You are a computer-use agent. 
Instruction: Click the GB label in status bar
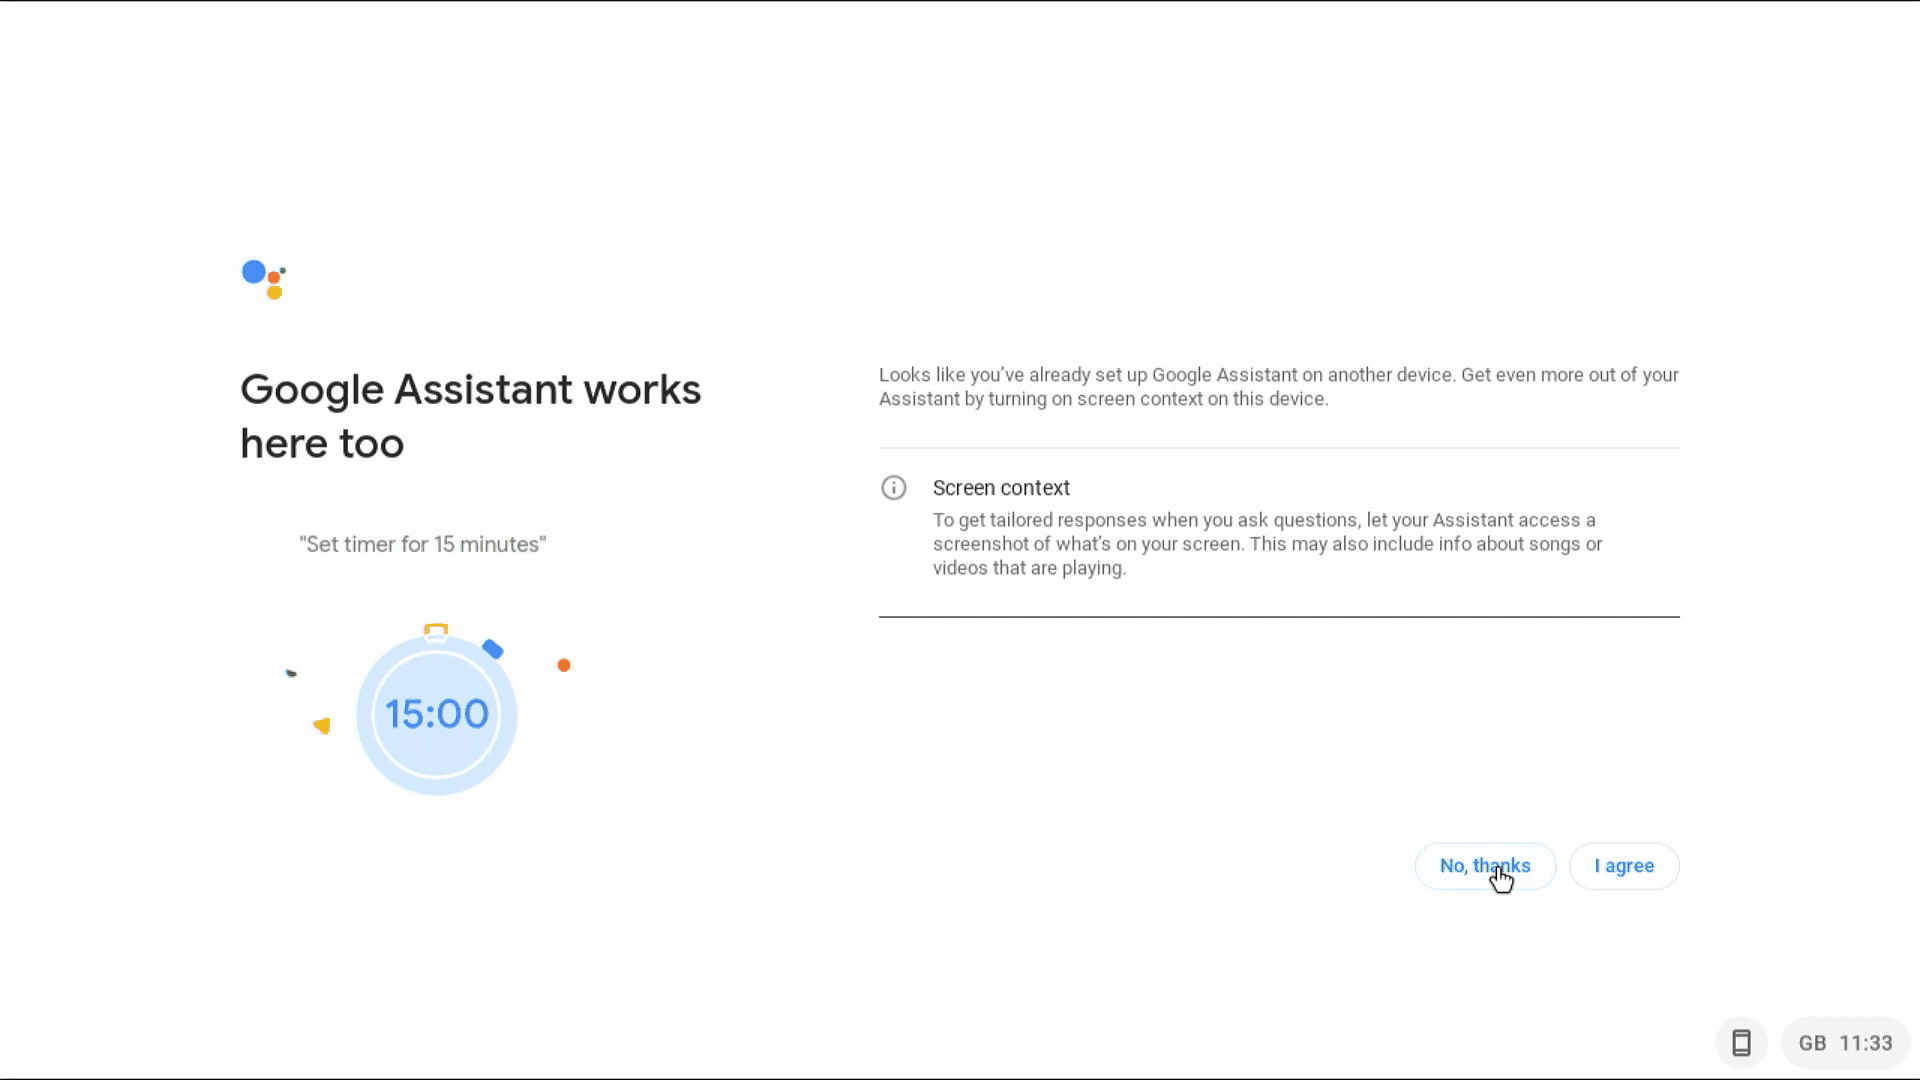pos(1813,1043)
